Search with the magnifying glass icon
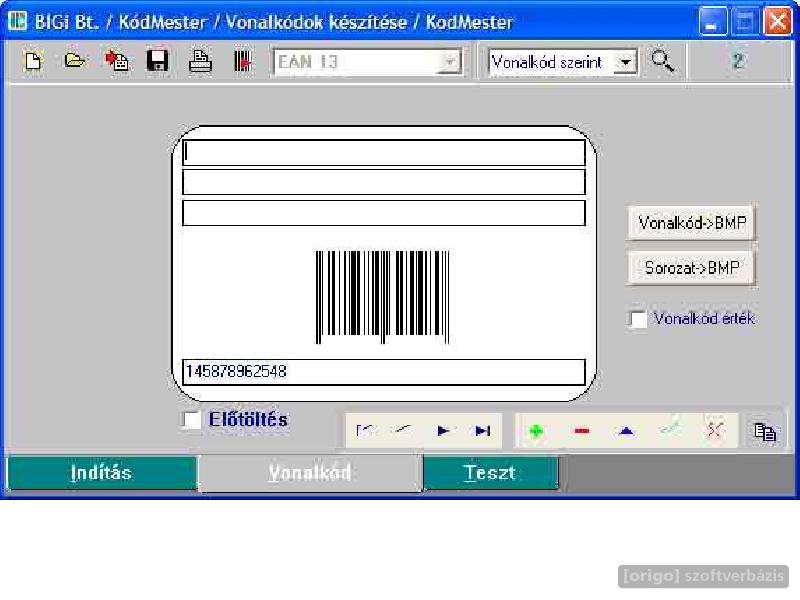The width and height of the screenshot is (800, 600). [662, 61]
